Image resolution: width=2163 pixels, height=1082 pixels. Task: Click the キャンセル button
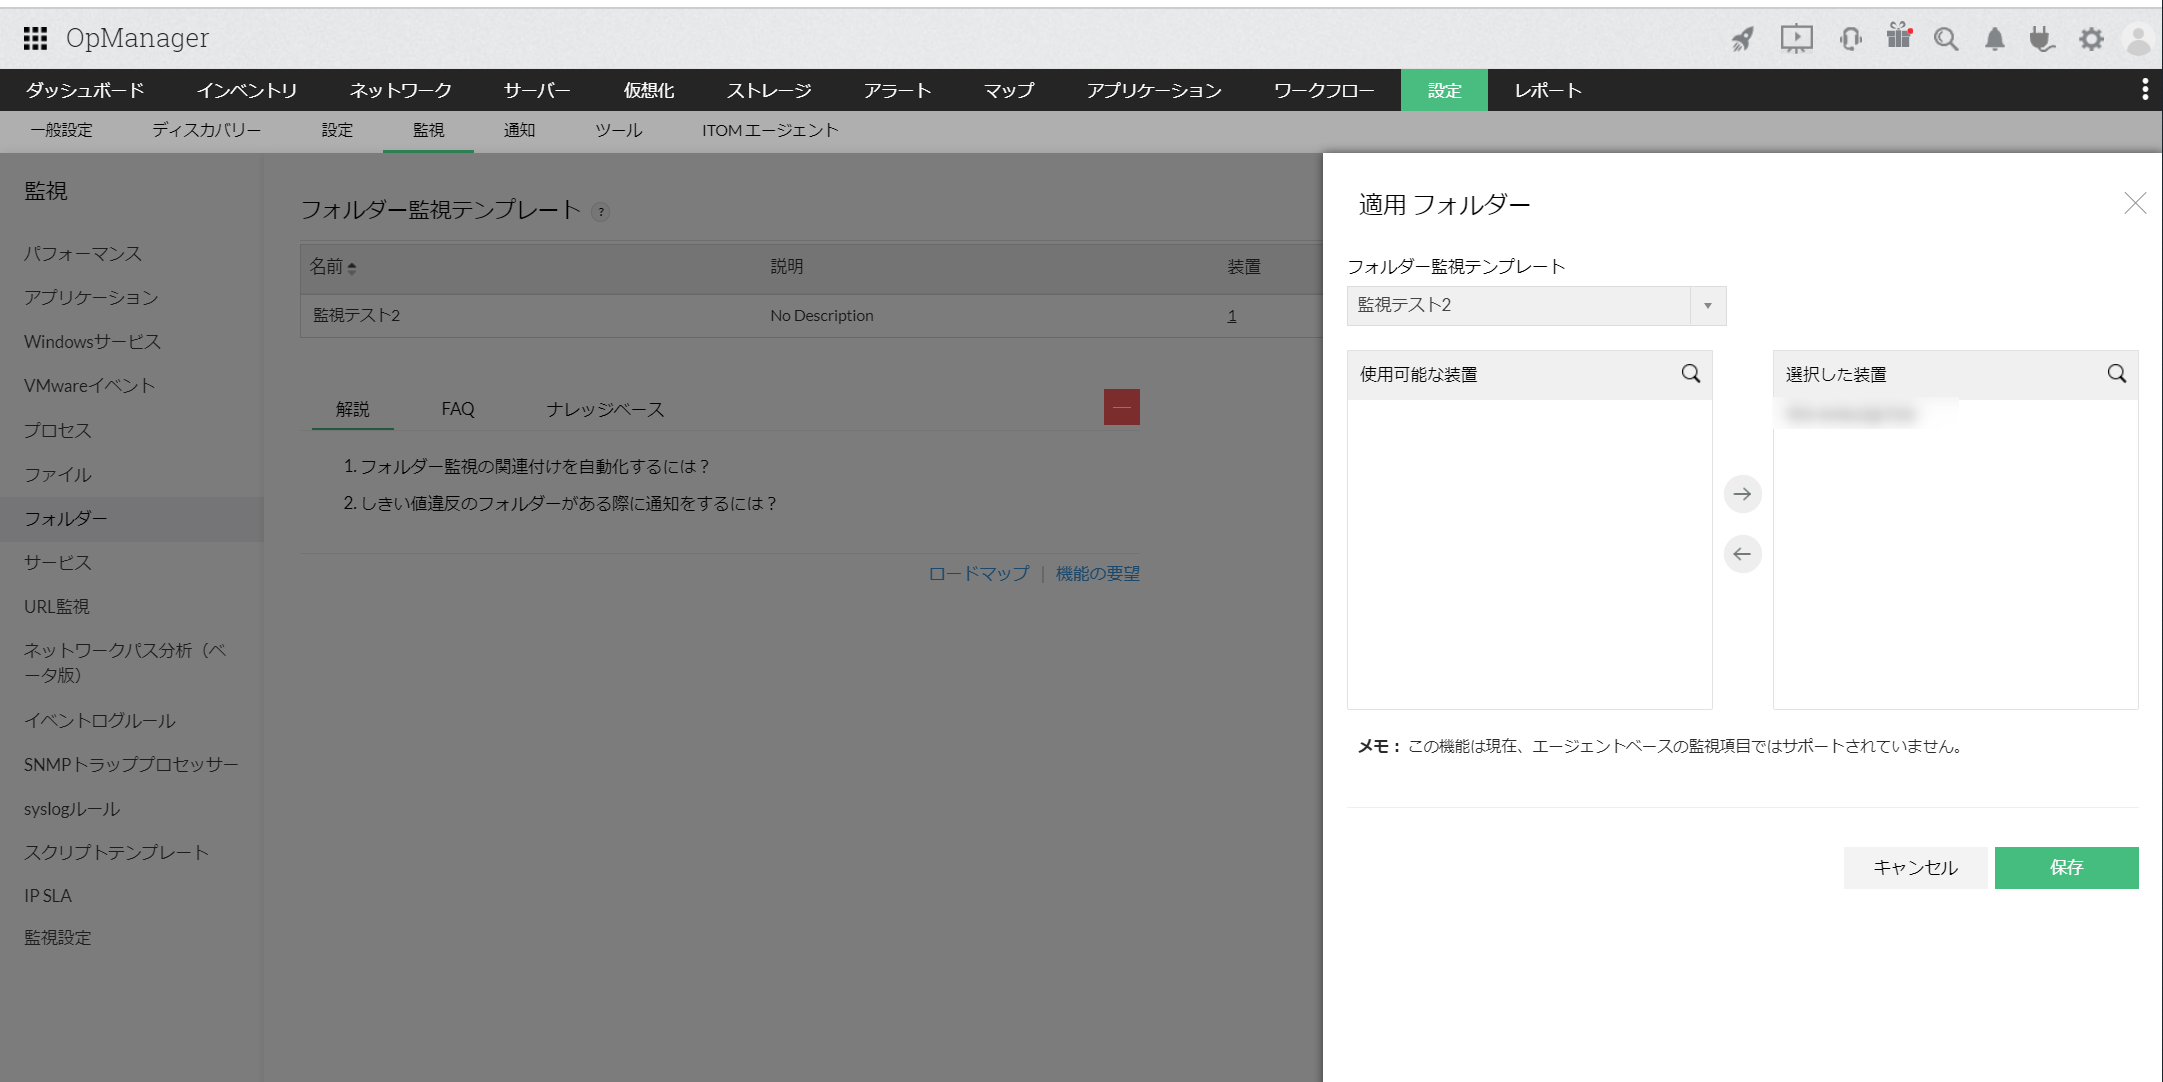[x=1915, y=867]
